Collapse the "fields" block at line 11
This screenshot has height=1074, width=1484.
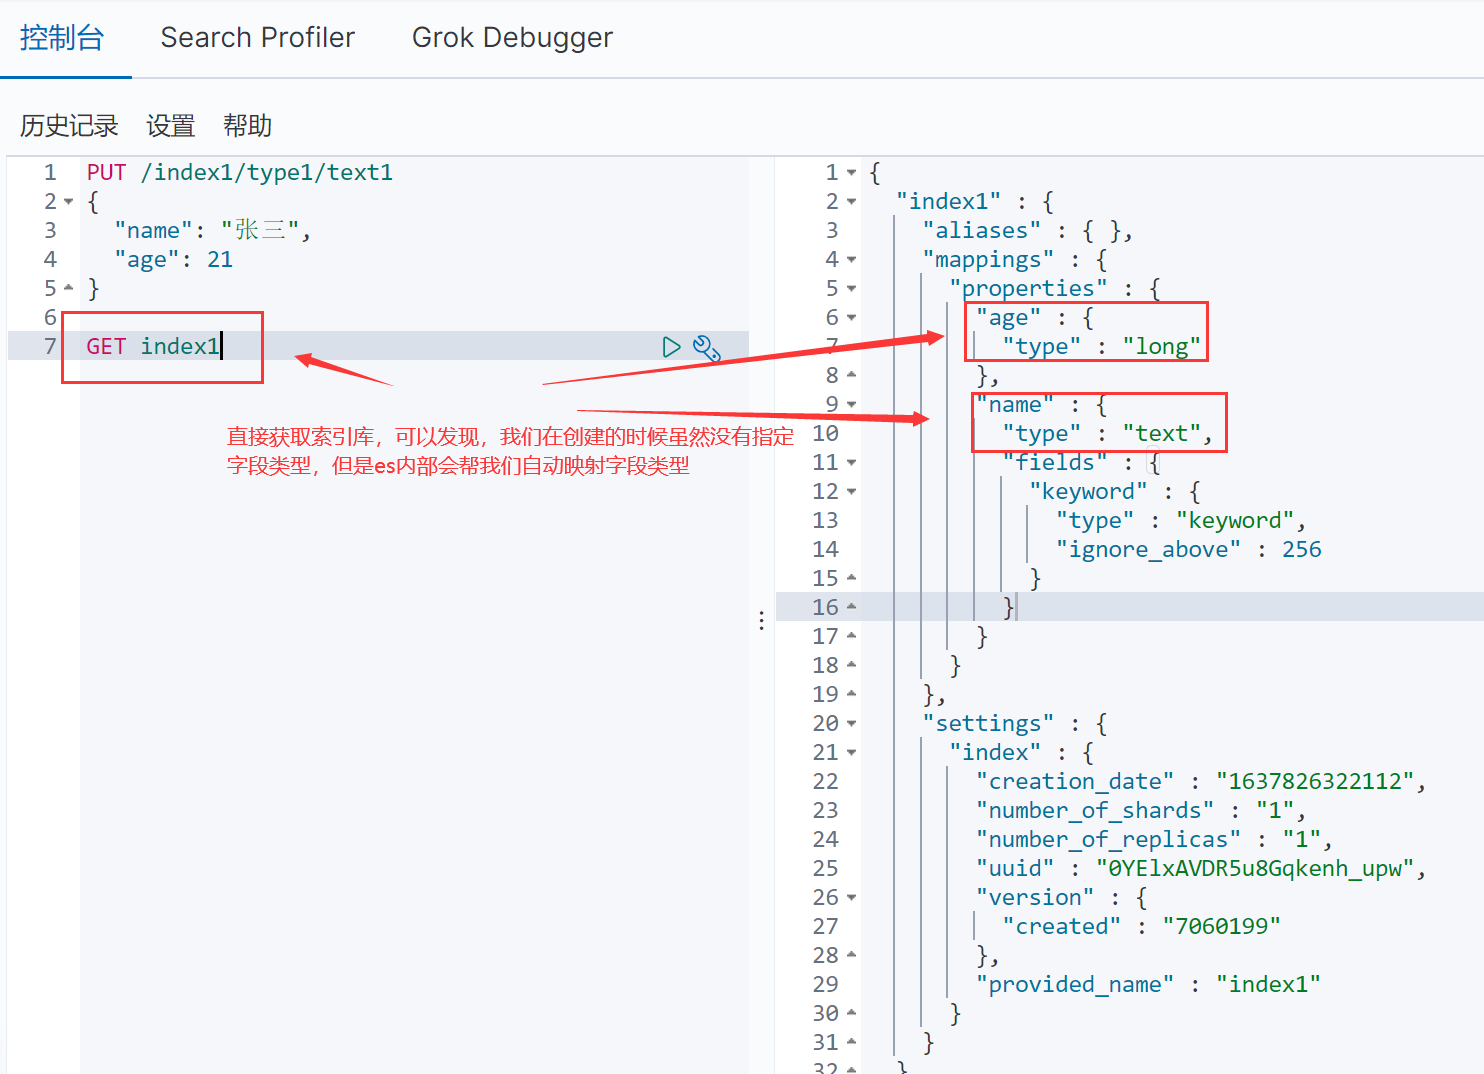[x=851, y=463]
